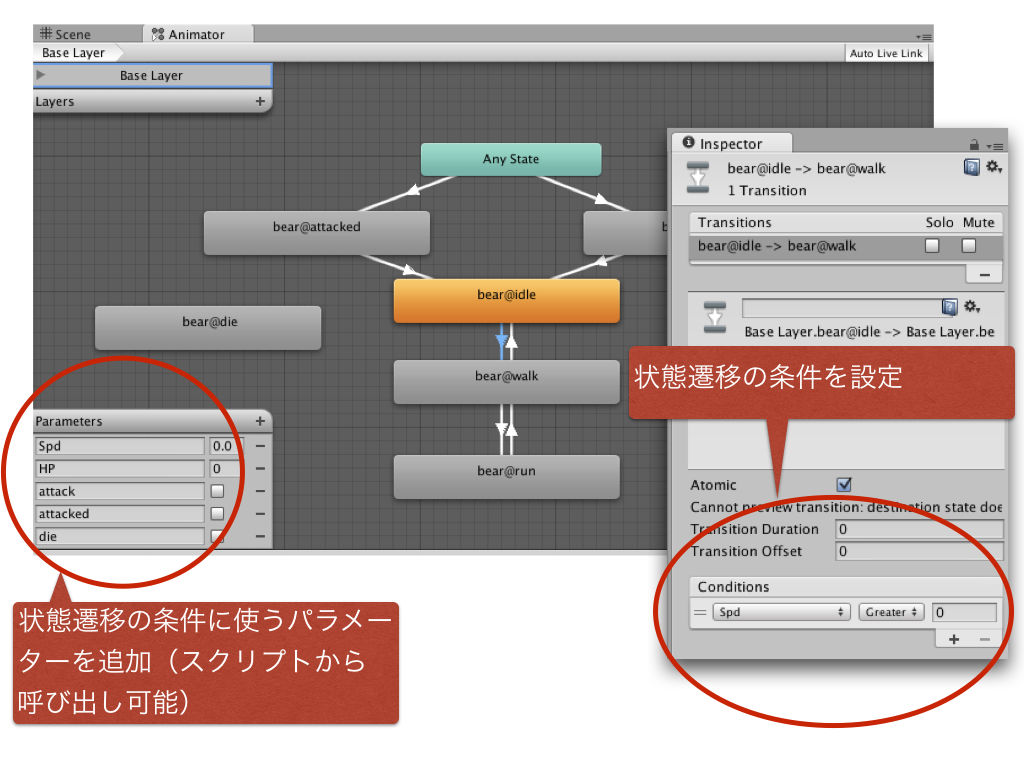The image size is (1024, 768).
Task: Toggle the attack parameter checkbox
Action: click(x=217, y=491)
